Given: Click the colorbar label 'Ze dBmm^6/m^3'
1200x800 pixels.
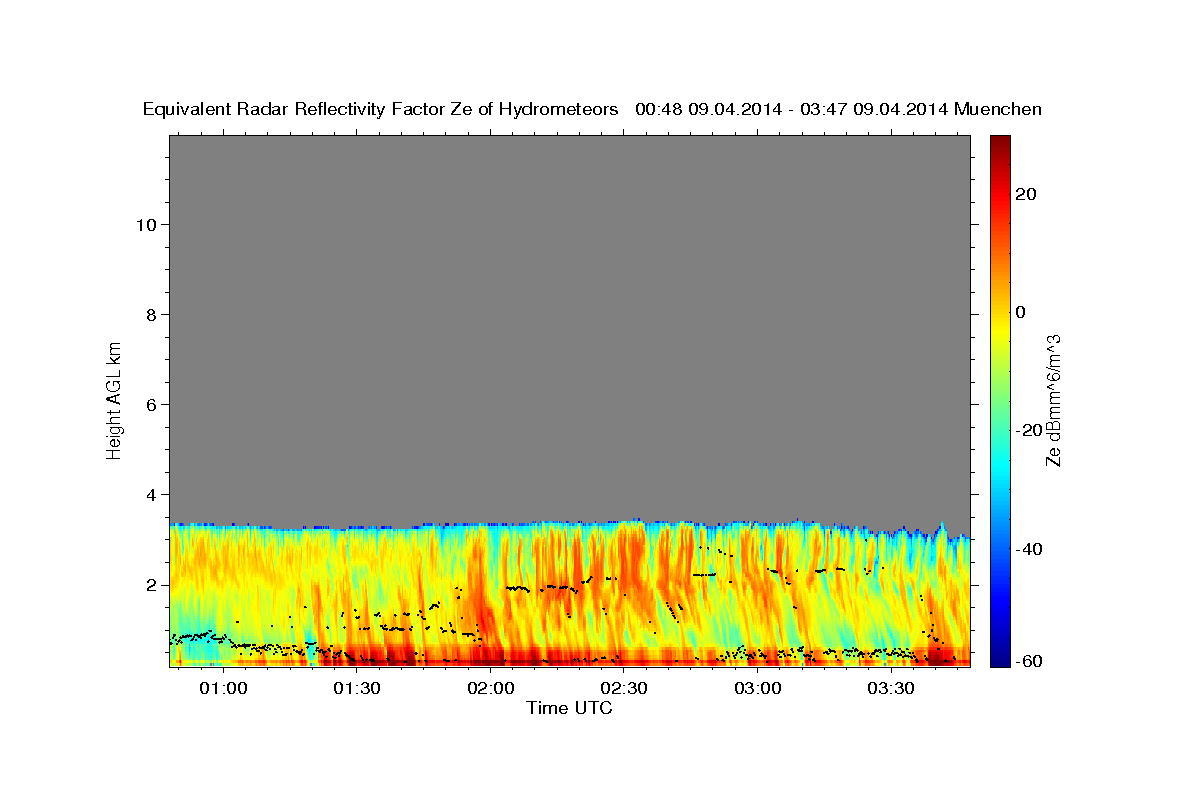Looking at the screenshot, I should point(1053,400).
